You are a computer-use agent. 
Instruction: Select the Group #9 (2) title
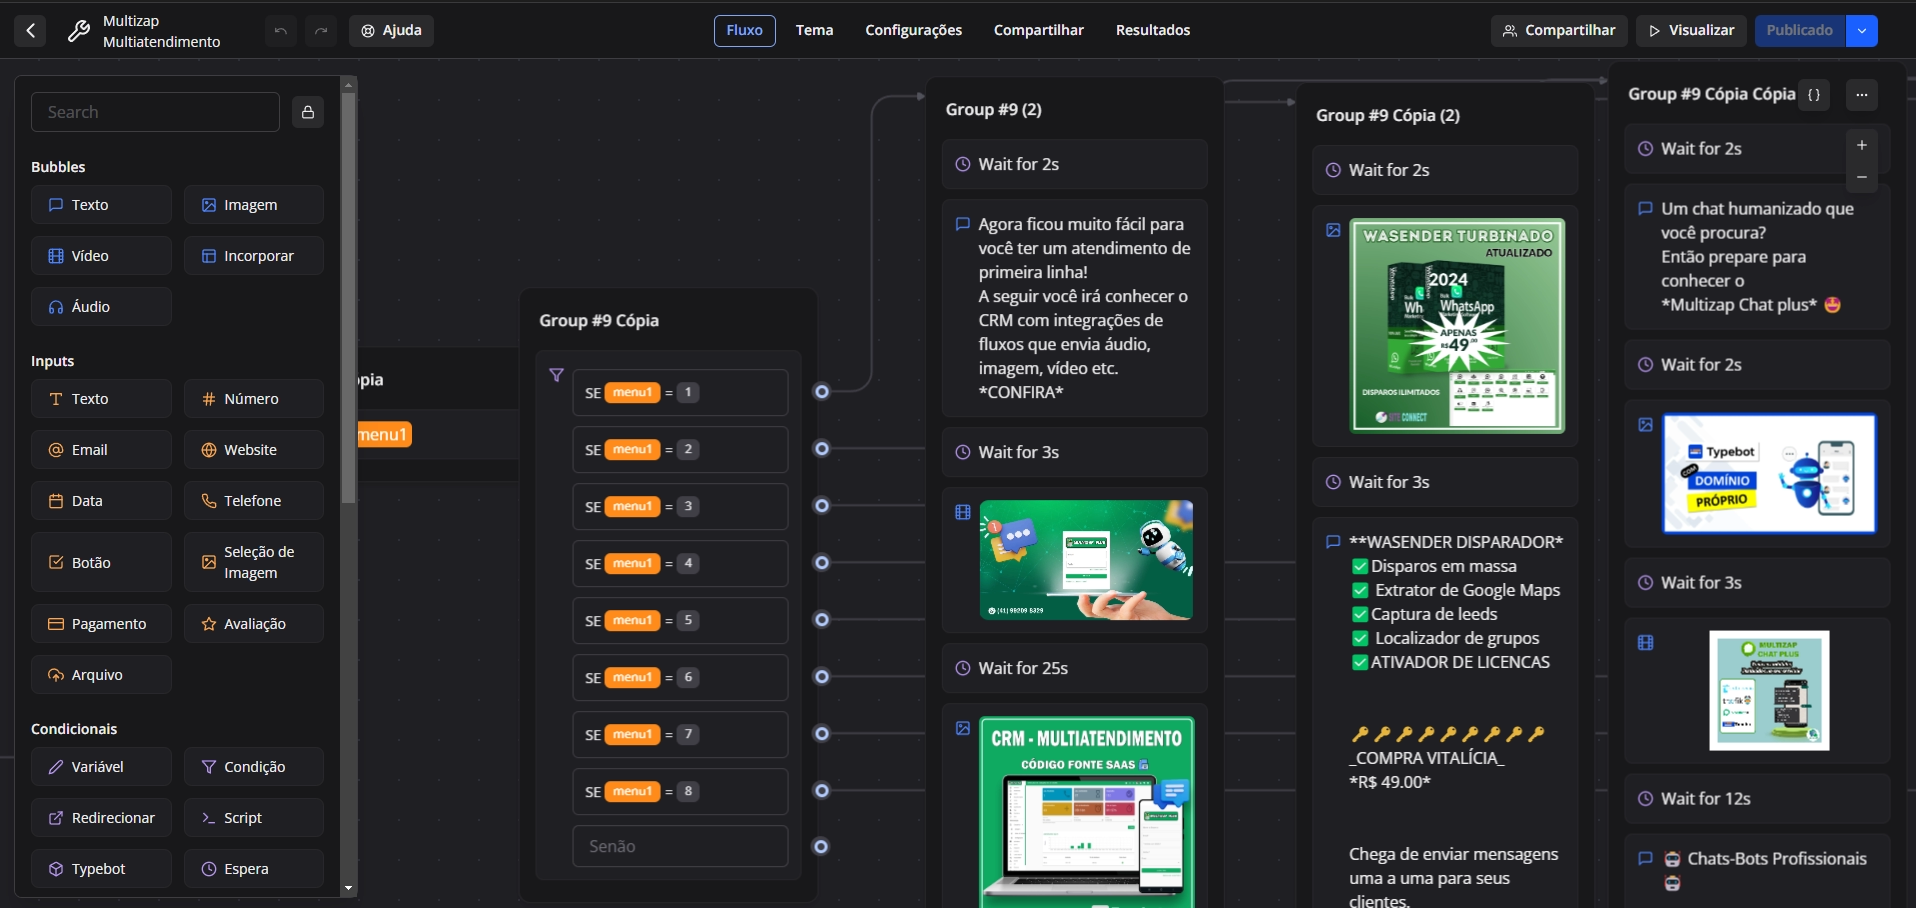pos(994,110)
